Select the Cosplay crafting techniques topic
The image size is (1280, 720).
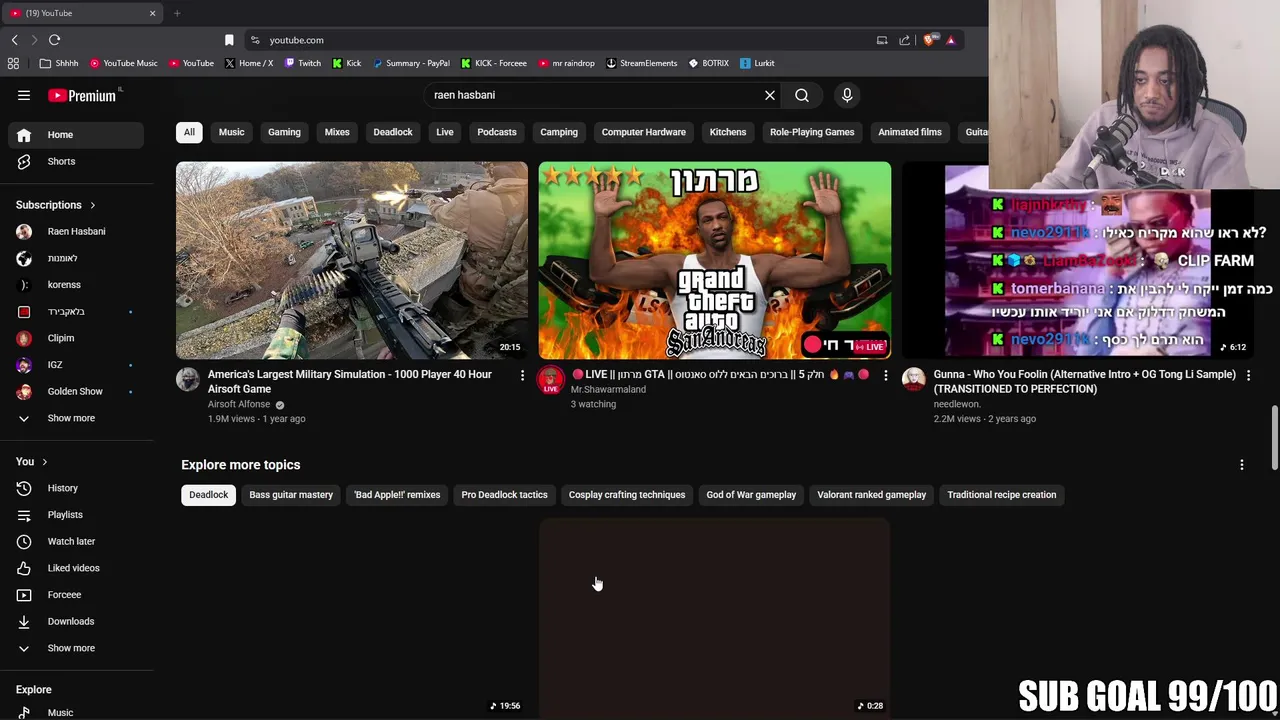(x=627, y=495)
